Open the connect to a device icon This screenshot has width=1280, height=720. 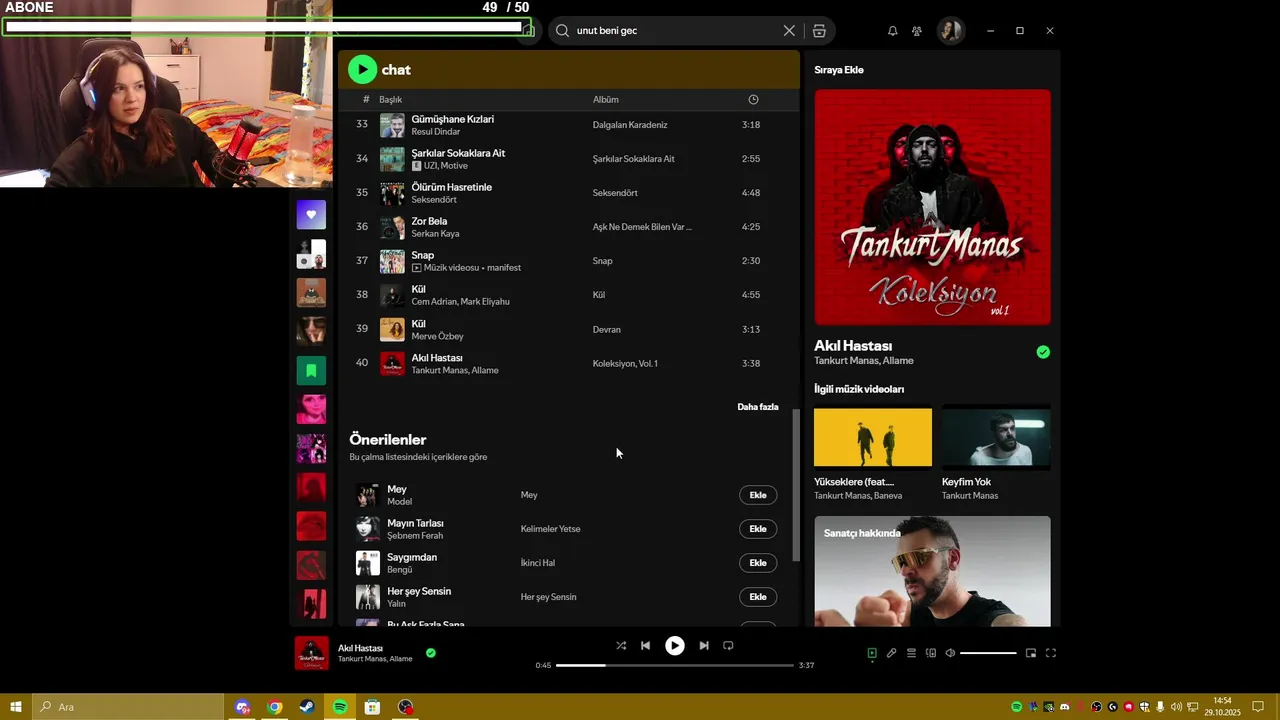click(931, 653)
